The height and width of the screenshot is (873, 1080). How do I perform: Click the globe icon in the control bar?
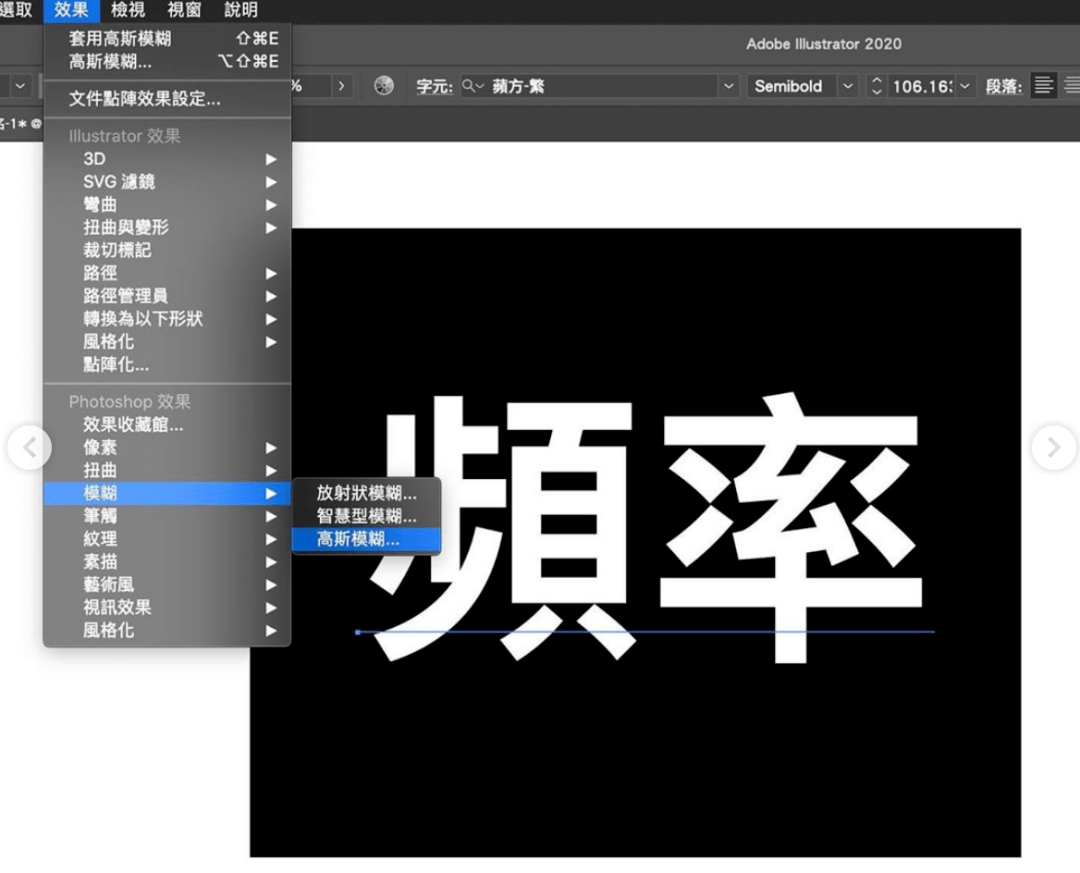383,86
